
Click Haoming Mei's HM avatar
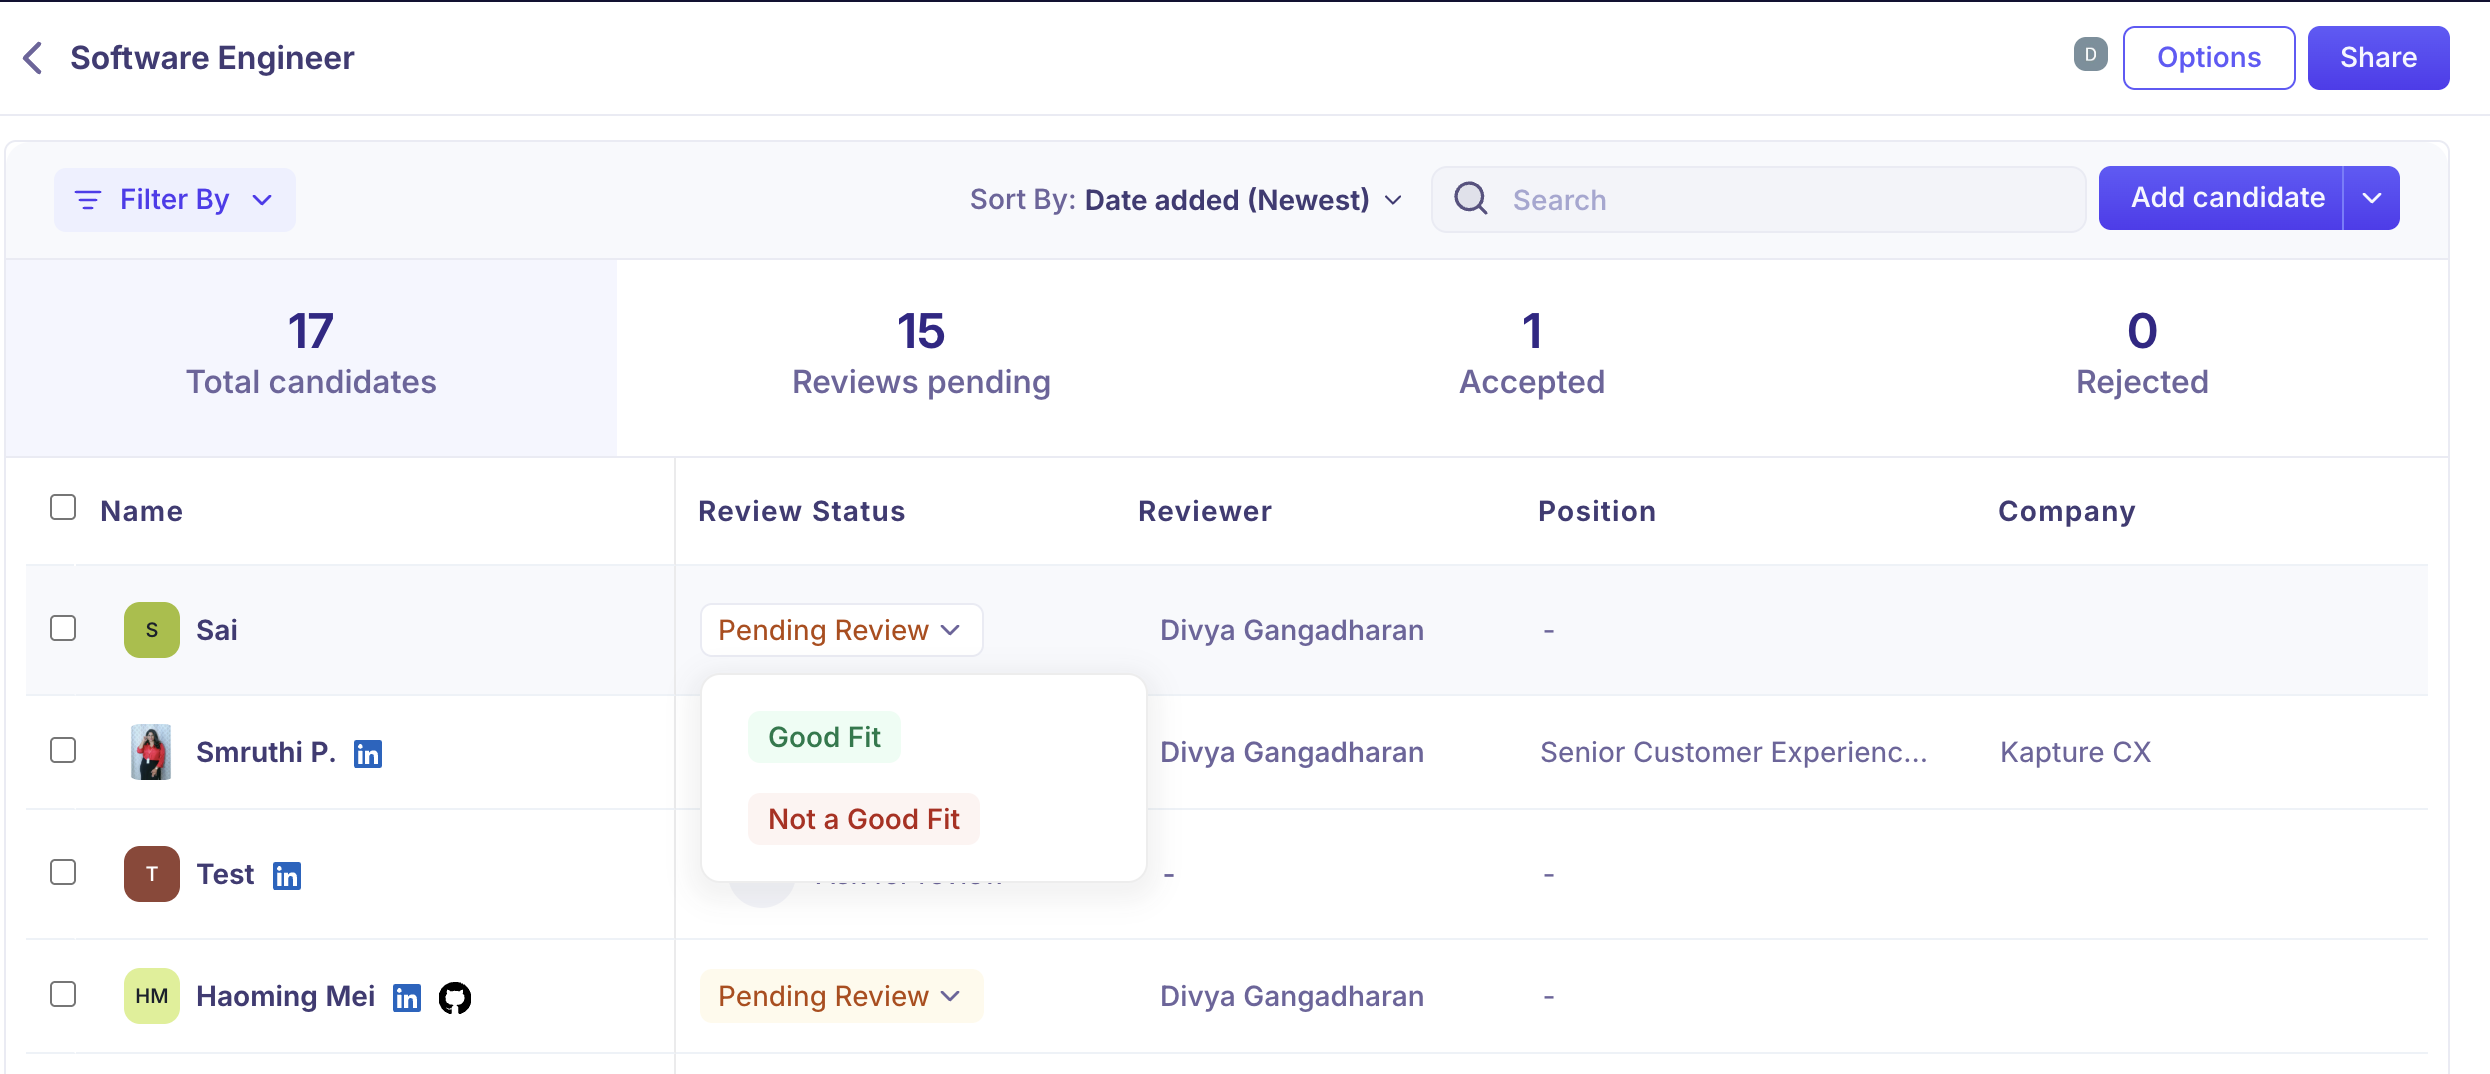click(x=152, y=996)
